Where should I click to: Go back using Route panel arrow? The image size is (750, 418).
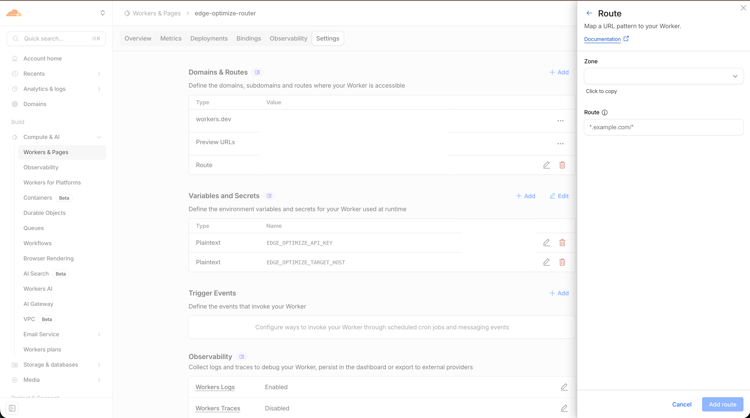589,13
